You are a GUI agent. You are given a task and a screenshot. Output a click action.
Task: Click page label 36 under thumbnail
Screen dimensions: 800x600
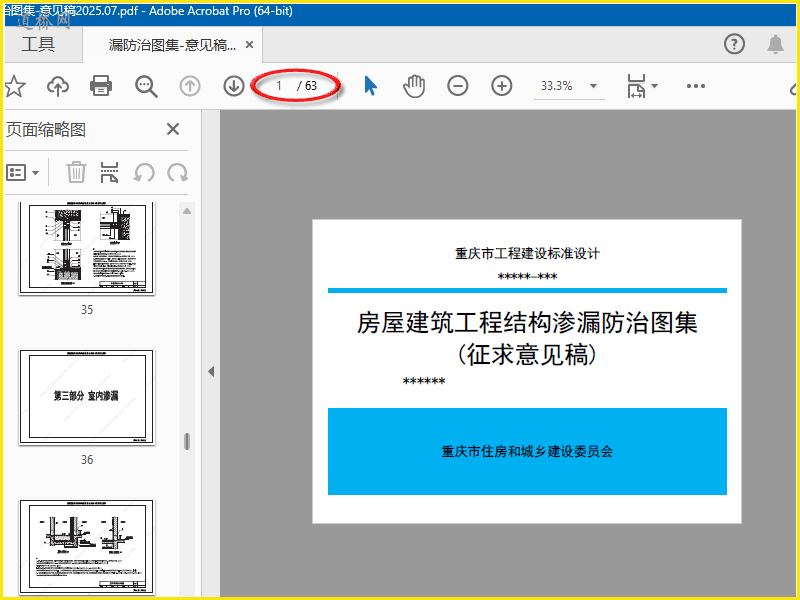point(87,460)
